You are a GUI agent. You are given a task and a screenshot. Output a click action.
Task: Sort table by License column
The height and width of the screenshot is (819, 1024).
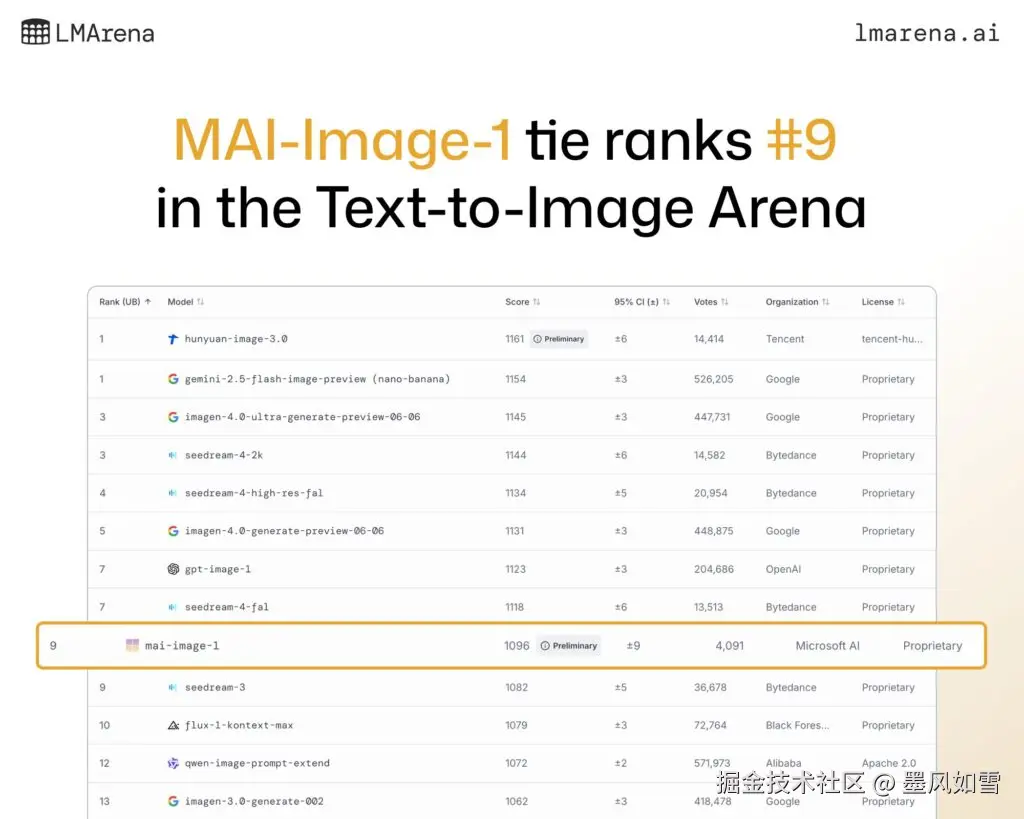coord(901,302)
